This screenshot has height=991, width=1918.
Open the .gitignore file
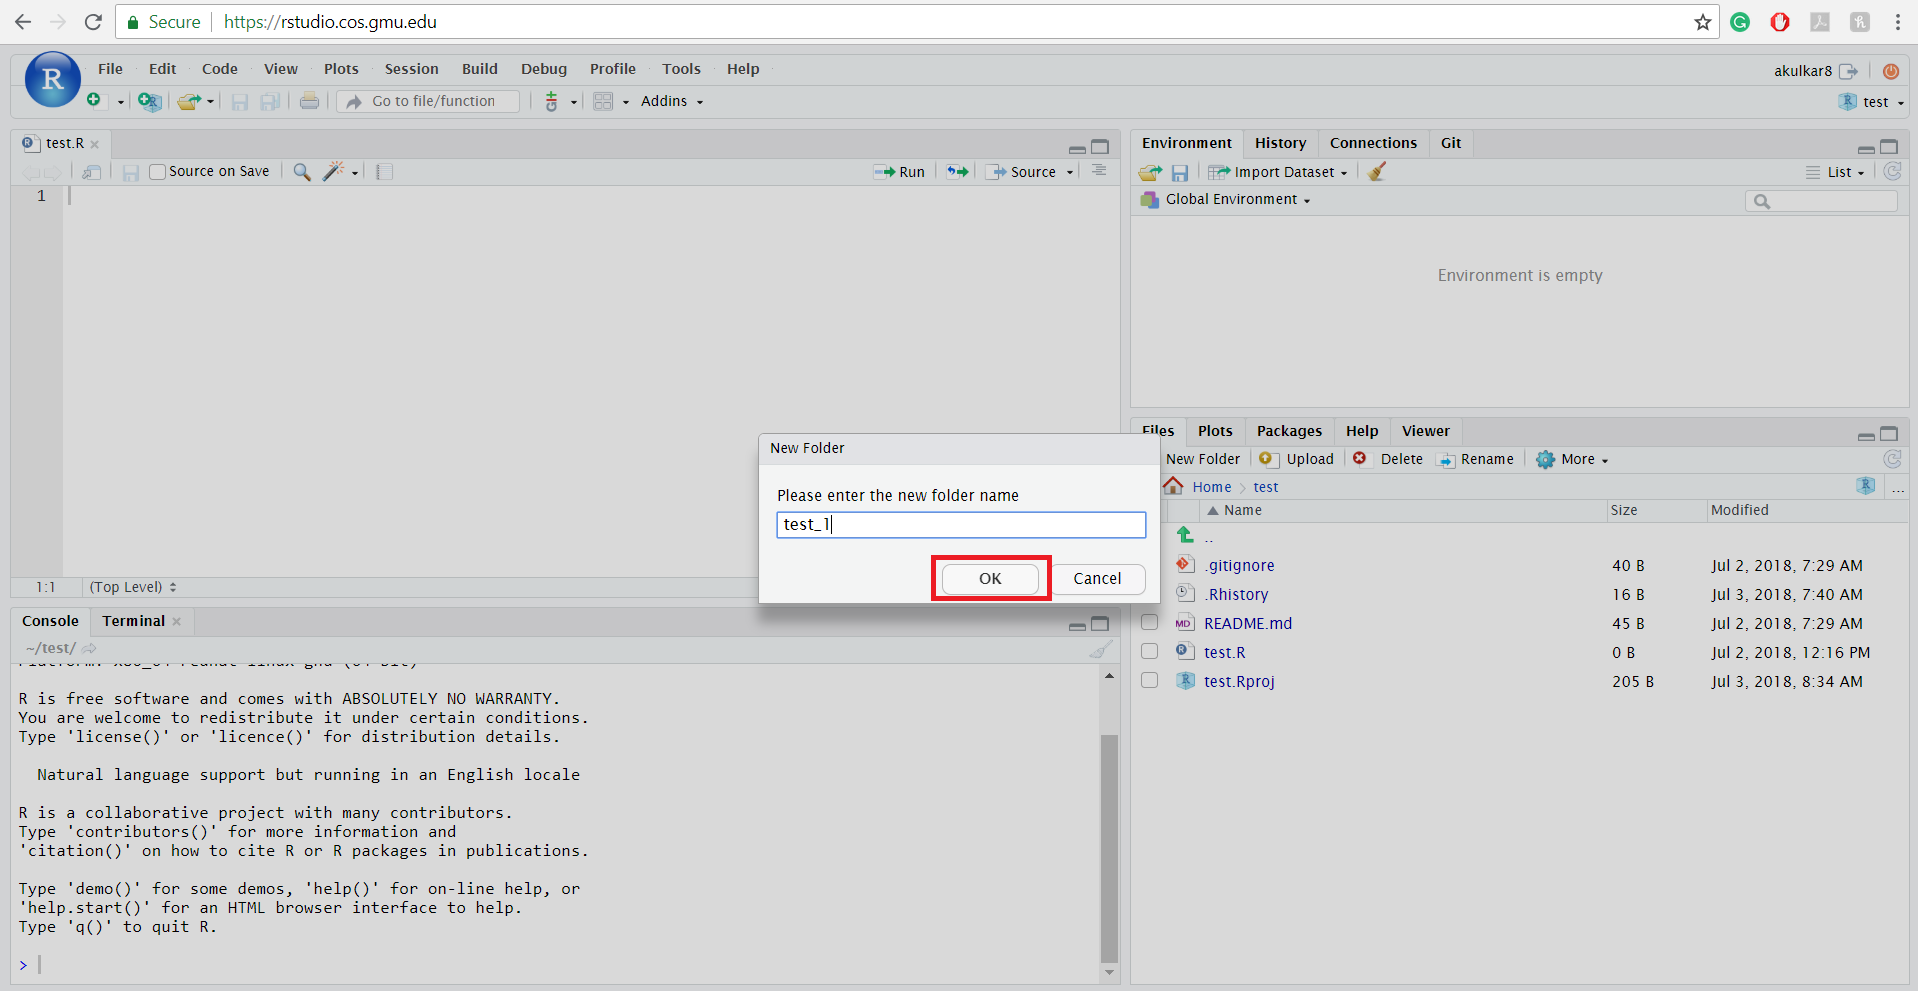point(1239,565)
